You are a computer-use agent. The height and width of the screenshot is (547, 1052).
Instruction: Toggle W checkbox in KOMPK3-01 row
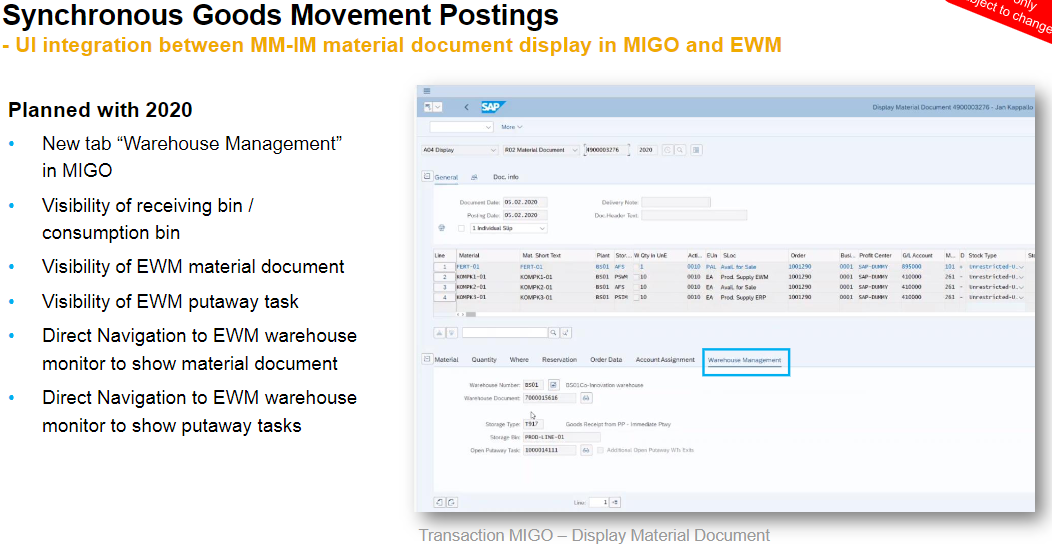pyautogui.click(x=636, y=297)
